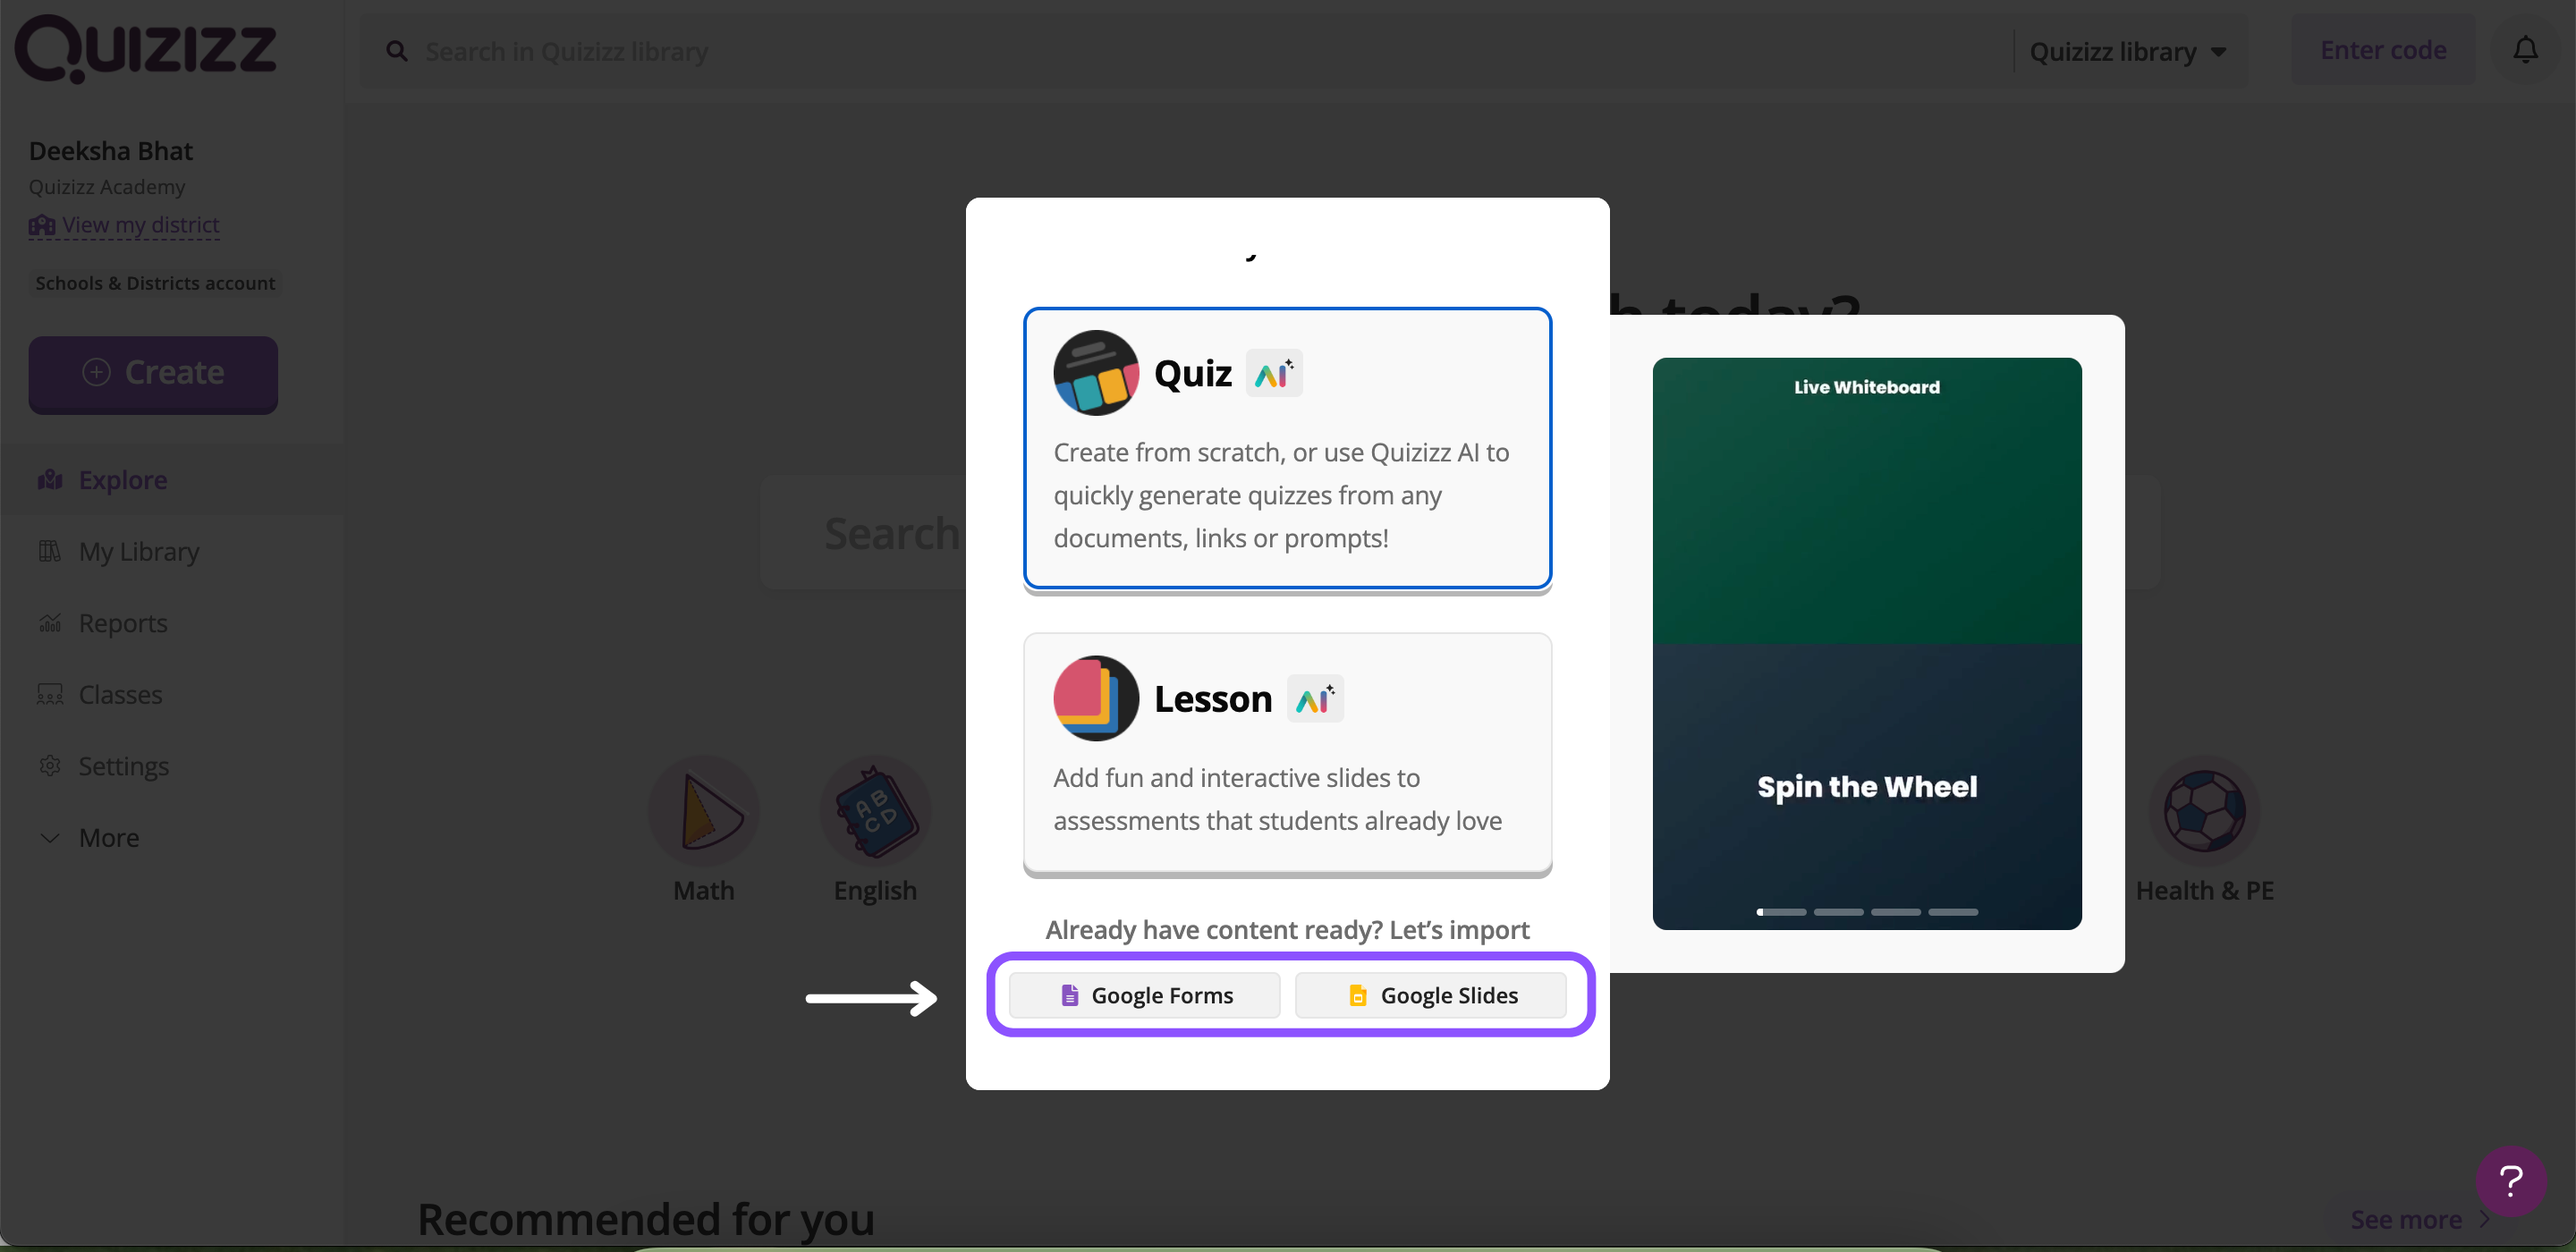The image size is (2576, 1252).
Task: Click the Create button
Action: click(153, 376)
